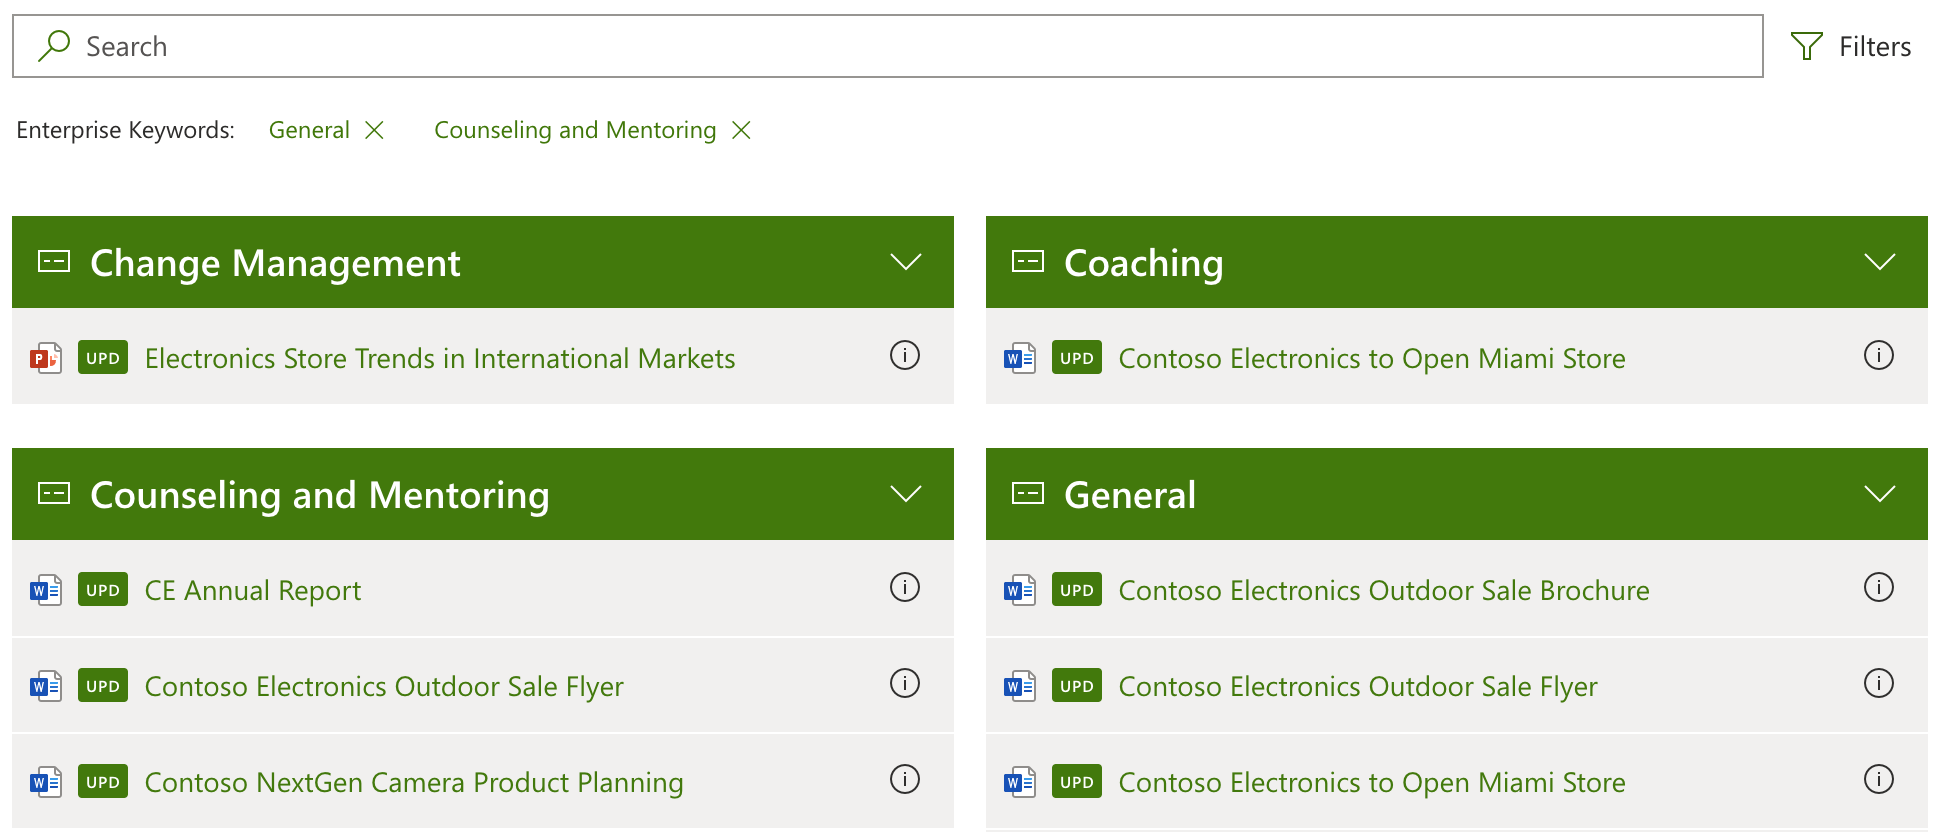Click Word icon next to CE Annual Report
Viewport: 1940px width, 832px height.
(46, 590)
